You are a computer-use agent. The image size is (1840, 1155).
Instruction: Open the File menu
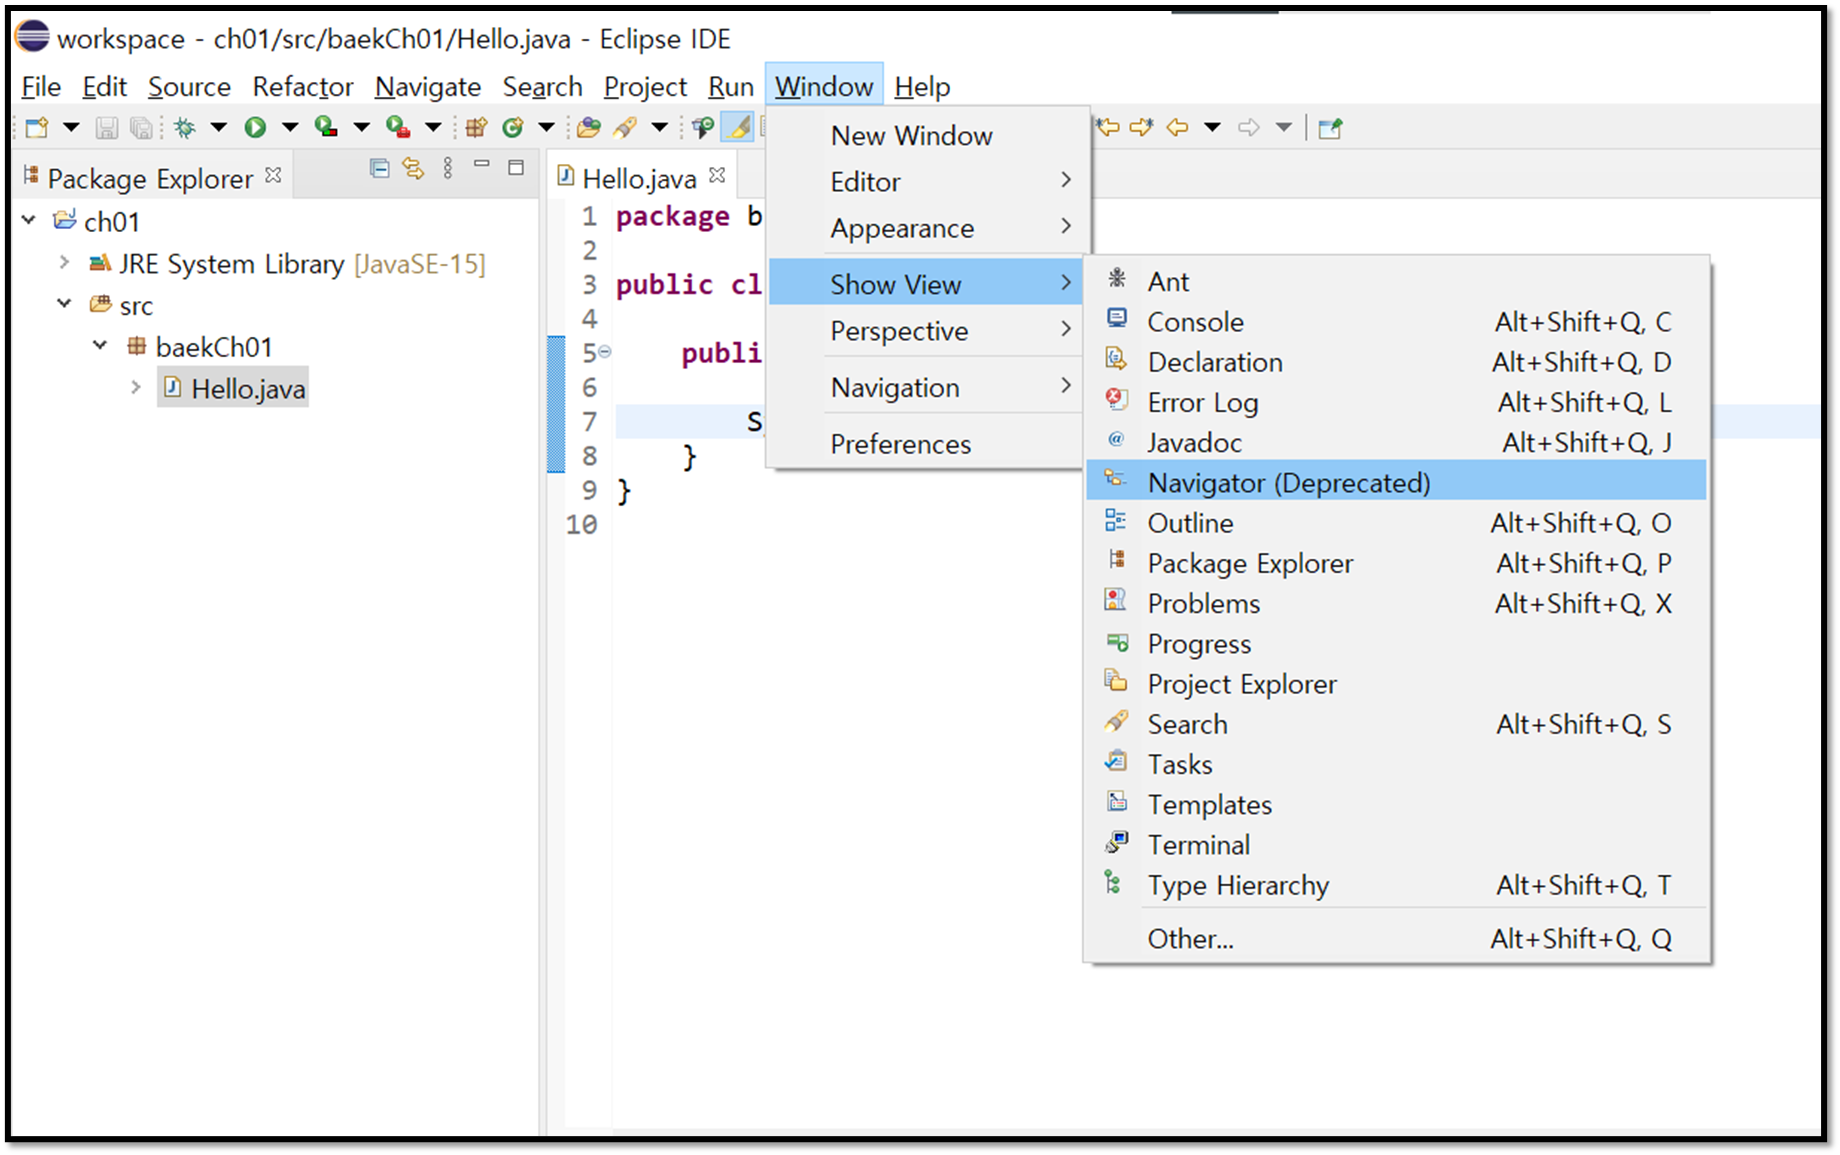[x=41, y=87]
